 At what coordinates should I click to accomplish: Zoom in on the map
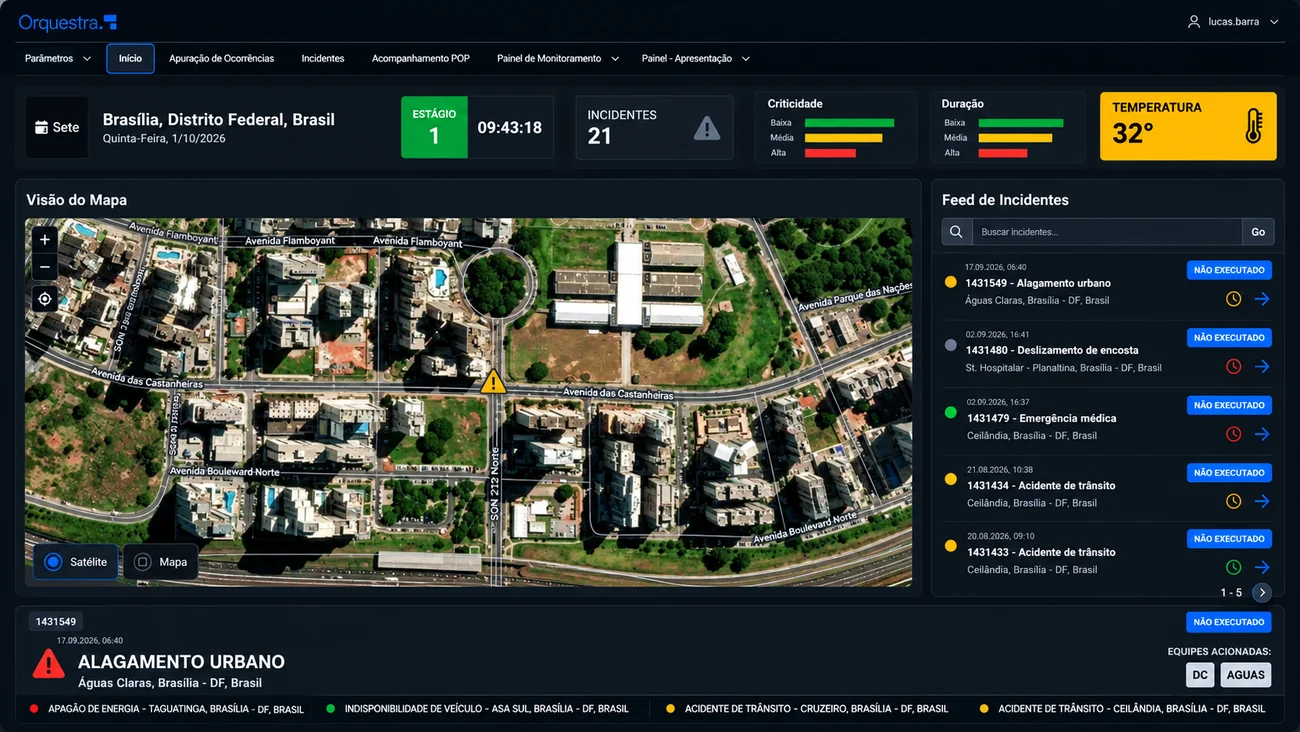(x=45, y=240)
